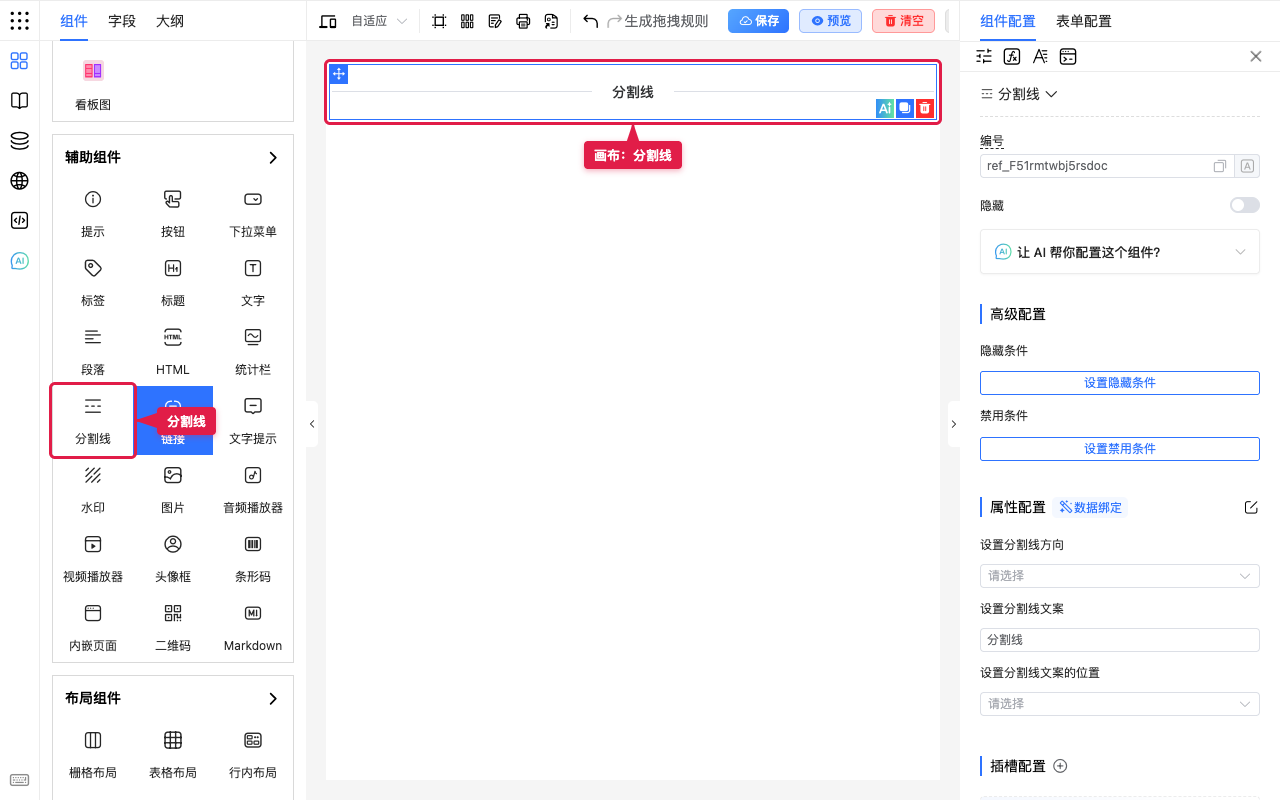
Task: Open the print icon in the toolbar
Action: pyautogui.click(x=523, y=21)
